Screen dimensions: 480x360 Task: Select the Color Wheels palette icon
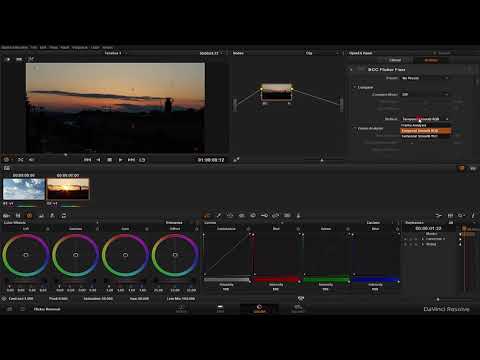(x=29, y=216)
